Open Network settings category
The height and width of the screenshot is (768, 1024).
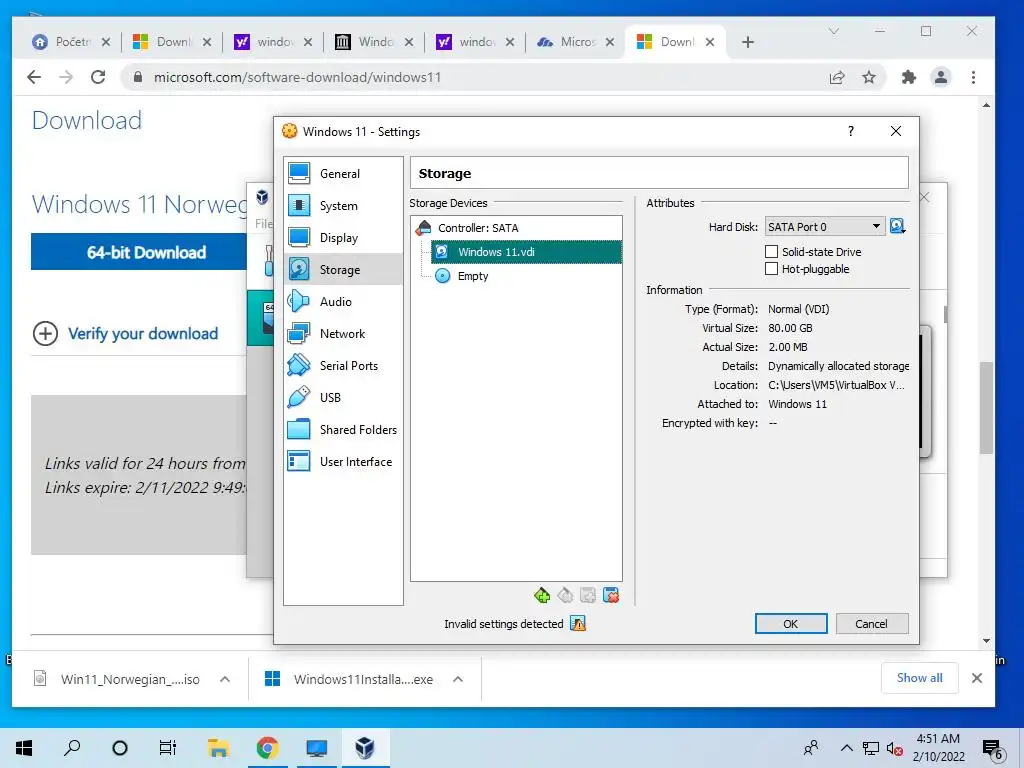tap(344, 333)
